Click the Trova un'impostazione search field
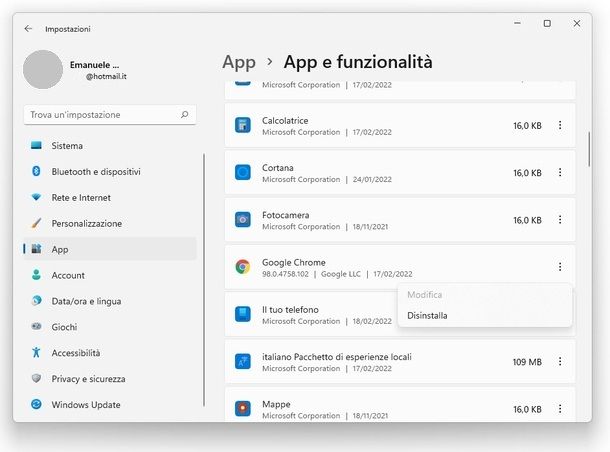The width and height of the screenshot is (610, 452). [x=110, y=115]
